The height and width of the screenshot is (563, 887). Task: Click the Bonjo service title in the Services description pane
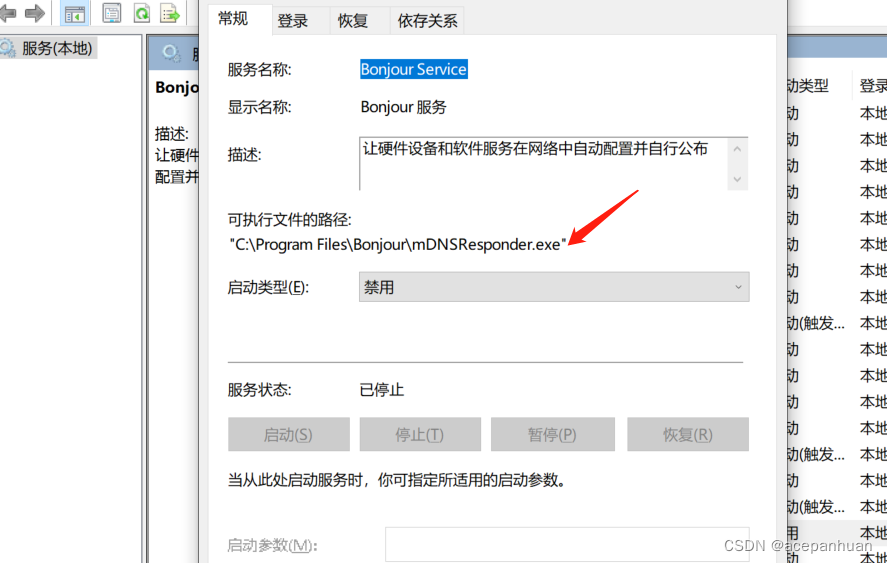pyautogui.click(x=176, y=87)
